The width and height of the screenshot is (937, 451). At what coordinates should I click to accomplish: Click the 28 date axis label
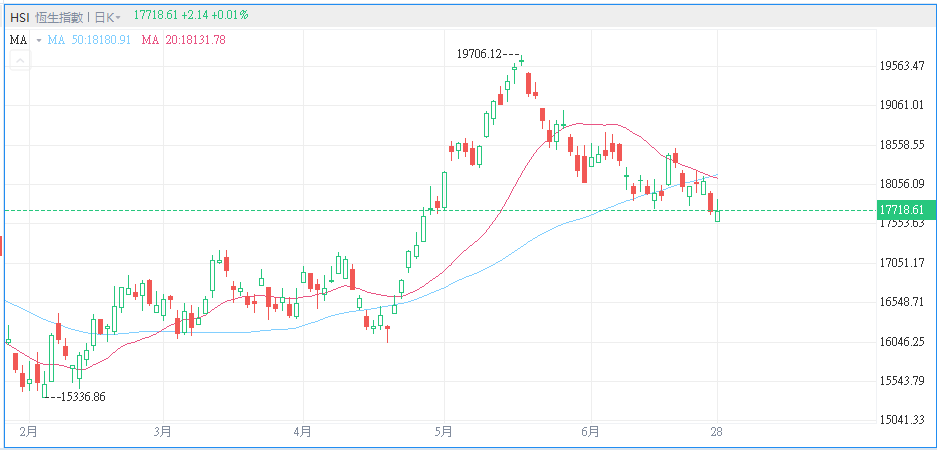pyautogui.click(x=717, y=432)
